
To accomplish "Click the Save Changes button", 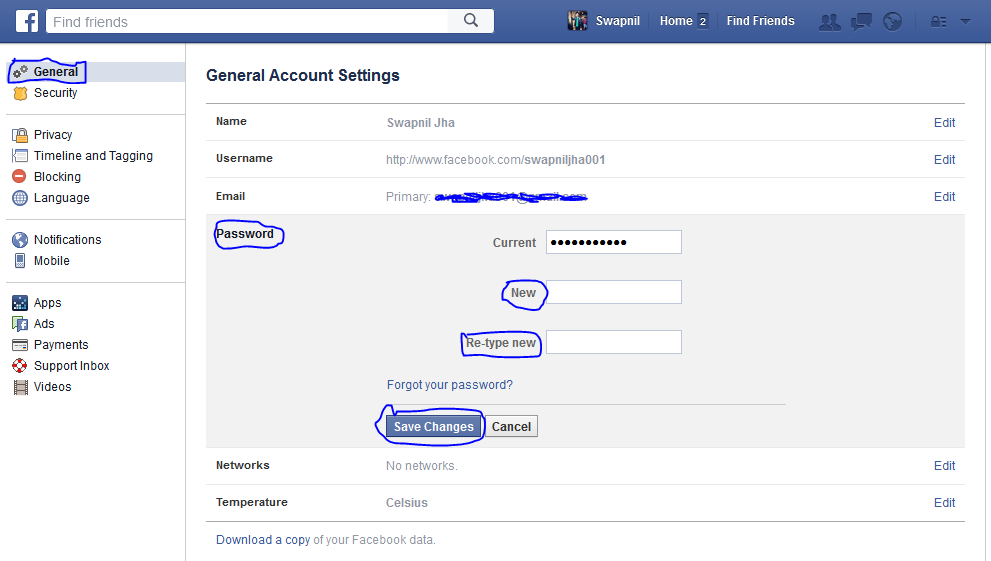I will [434, 426].
